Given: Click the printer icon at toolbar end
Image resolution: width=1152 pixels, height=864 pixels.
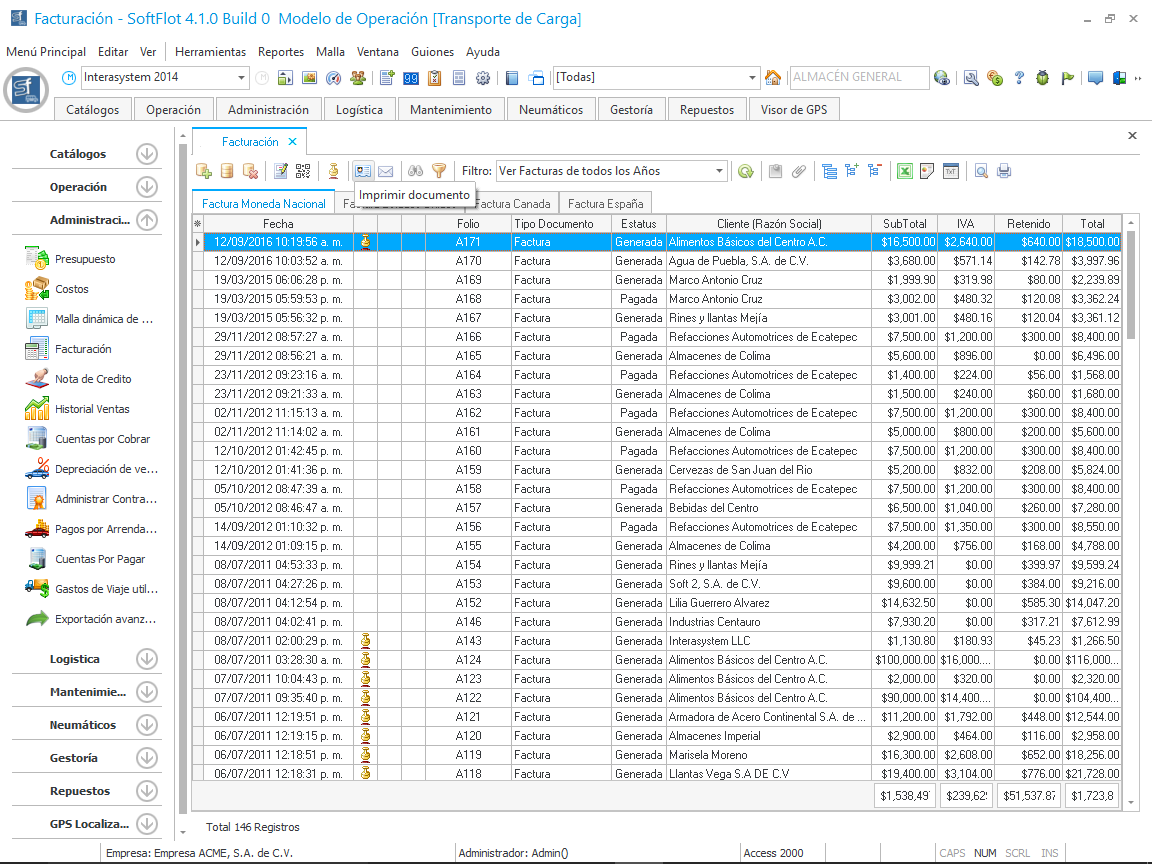Looking at the screenshot, I should (x=1003, y=171).
